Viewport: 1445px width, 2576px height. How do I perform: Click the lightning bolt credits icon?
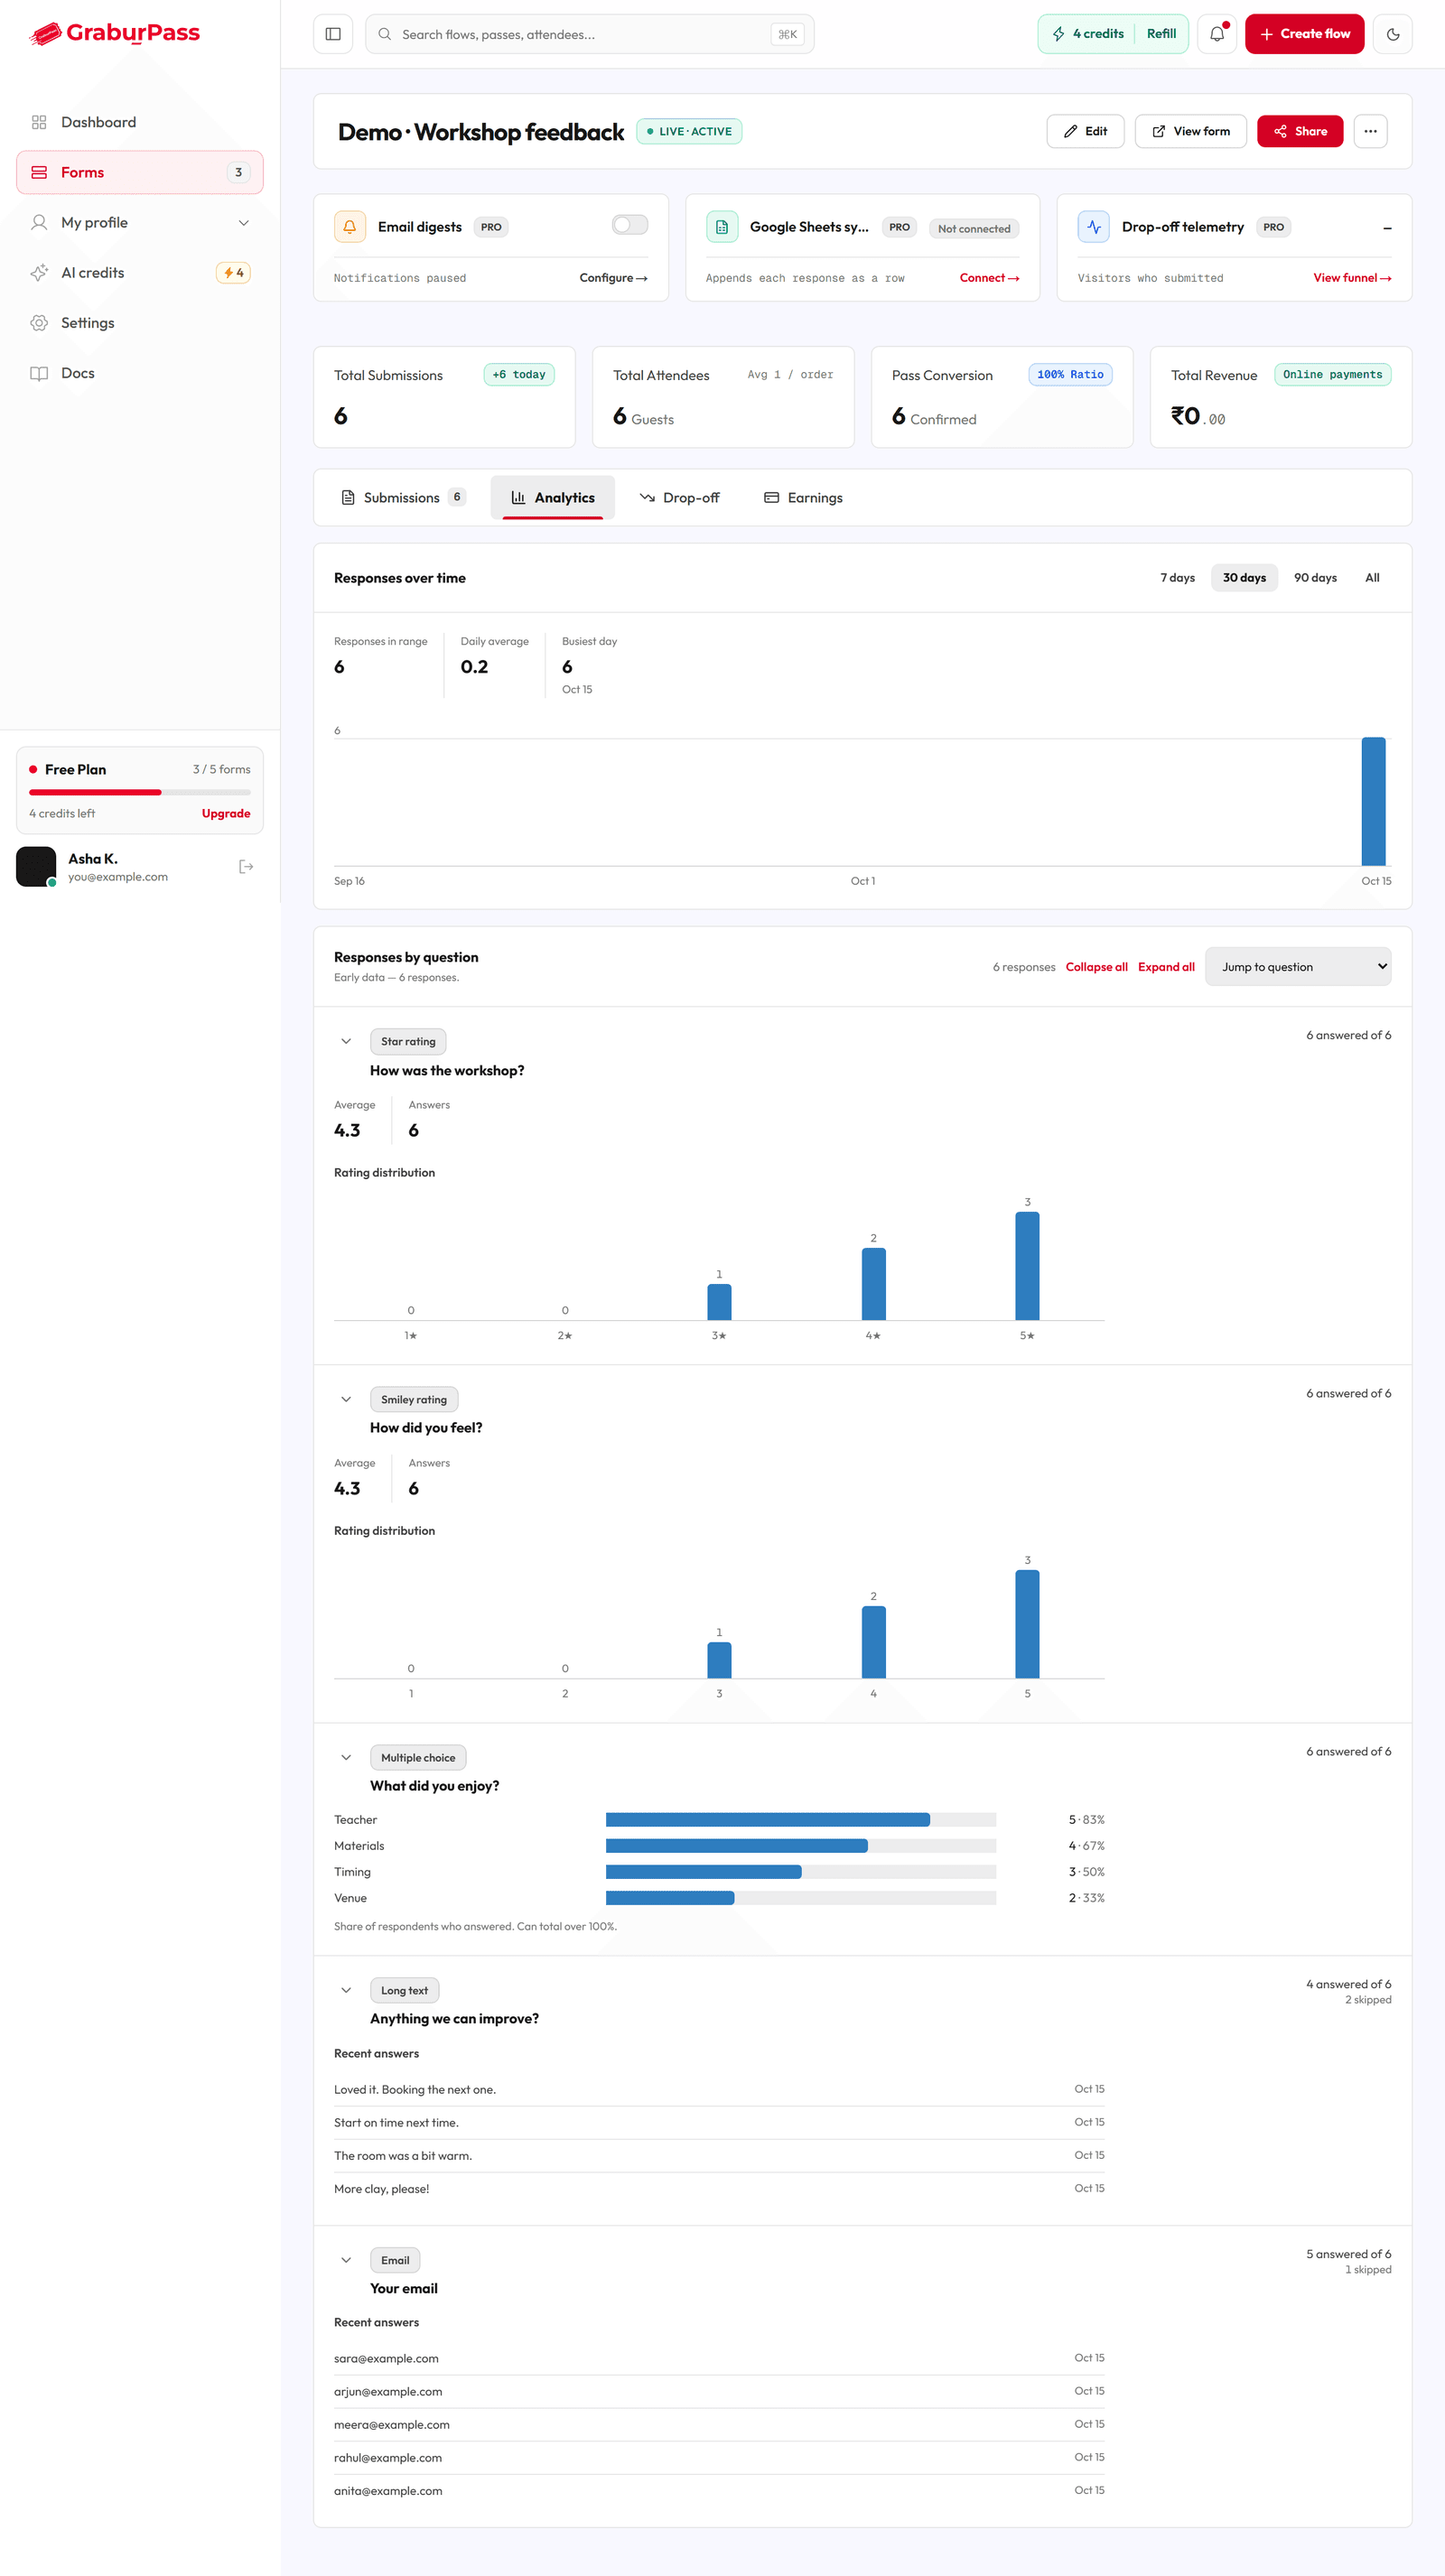(x=1058, y=34)
